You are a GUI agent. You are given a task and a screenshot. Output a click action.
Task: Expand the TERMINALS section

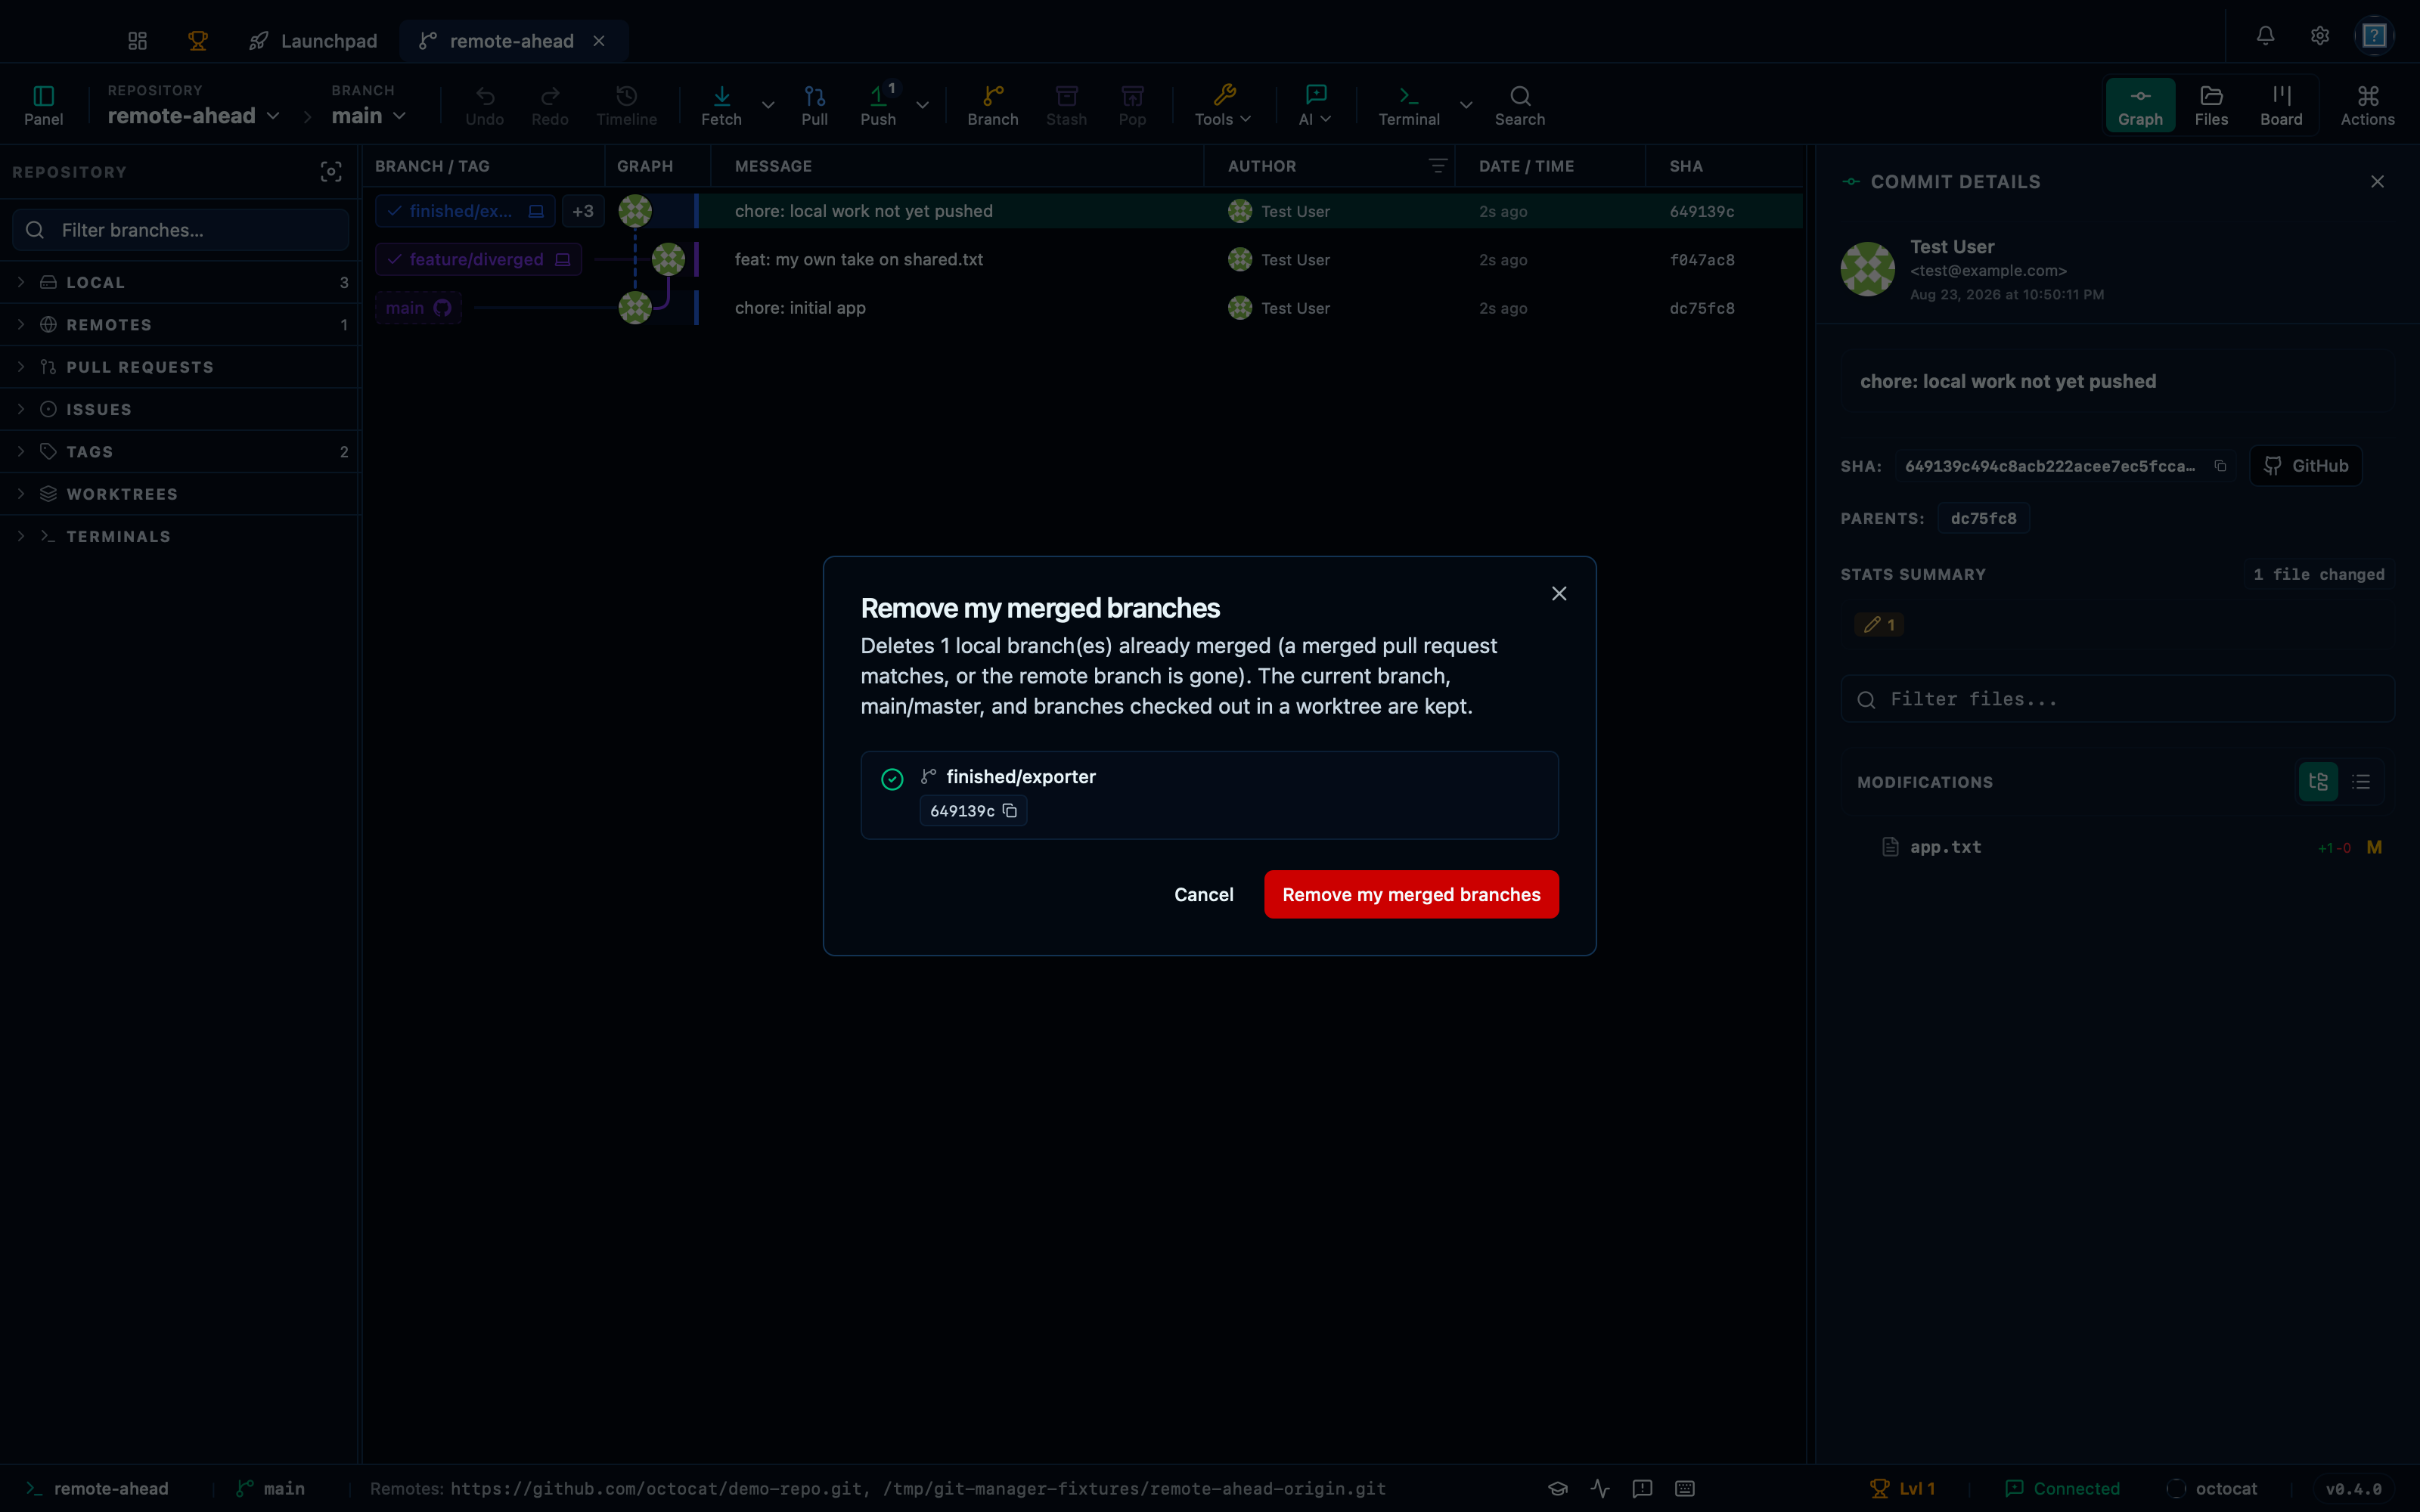click(x=180, y=537)
